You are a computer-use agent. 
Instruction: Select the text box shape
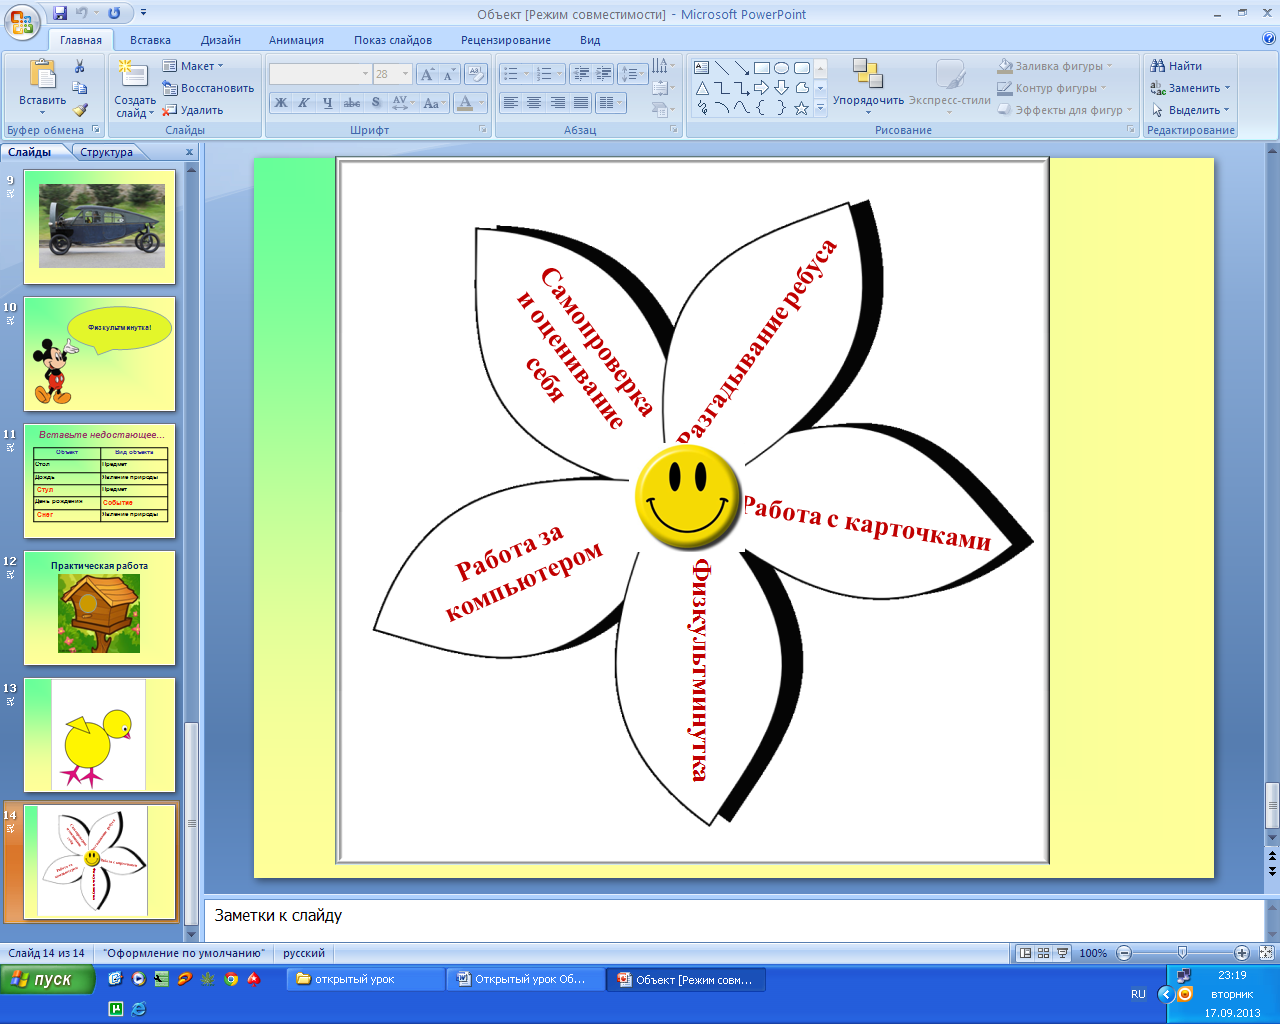[x=702, y=68]
